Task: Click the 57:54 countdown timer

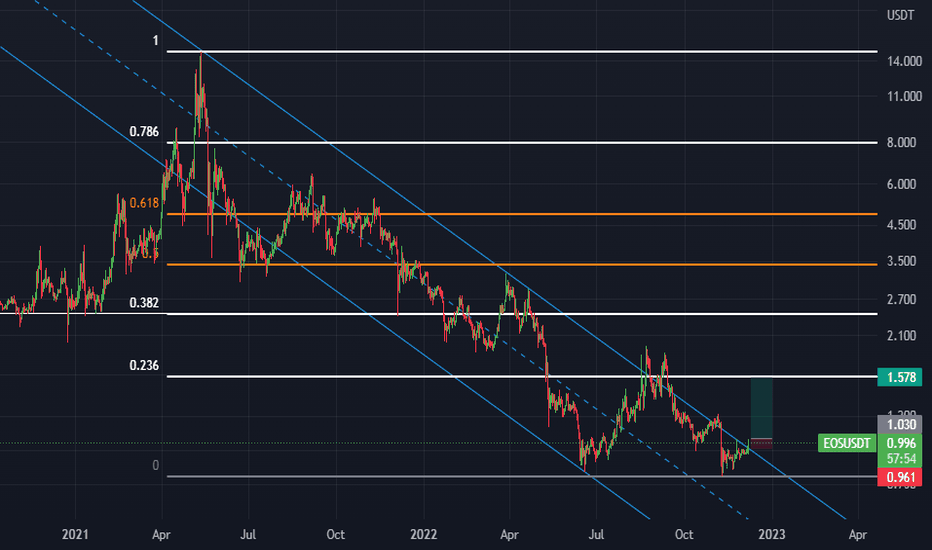Action: (x=900, y=458)
